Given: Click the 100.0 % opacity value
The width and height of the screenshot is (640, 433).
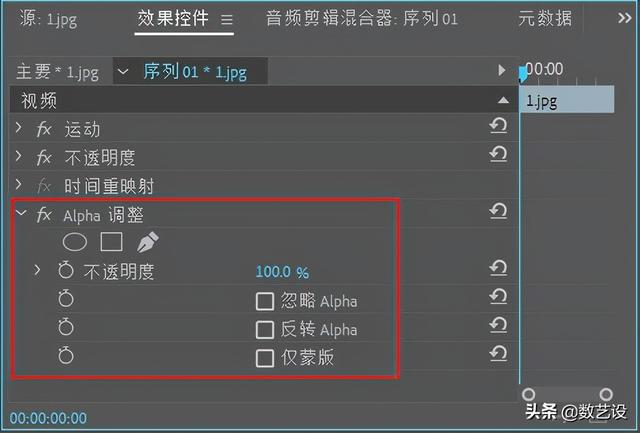Looking at the screenshot, I should tap(282, 272).
